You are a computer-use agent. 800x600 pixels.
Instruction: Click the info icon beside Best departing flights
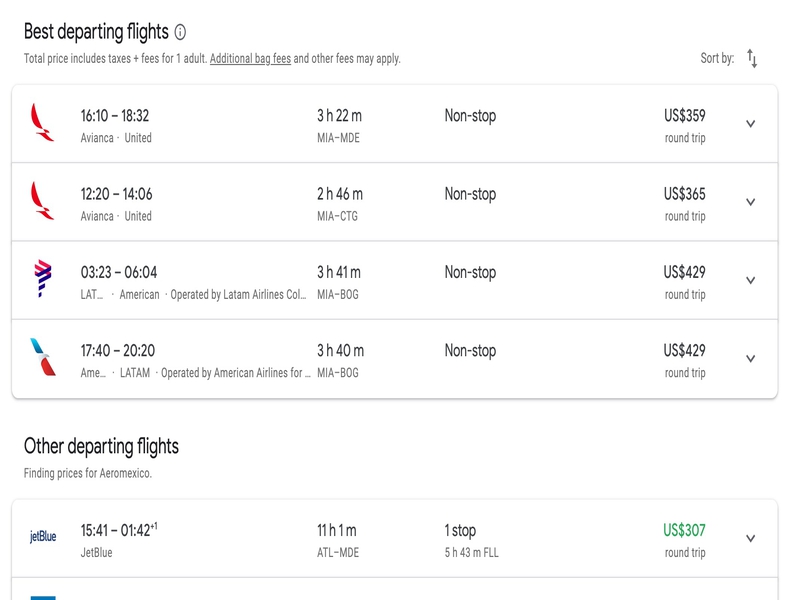pyautogui.click(x=180, y=32)
